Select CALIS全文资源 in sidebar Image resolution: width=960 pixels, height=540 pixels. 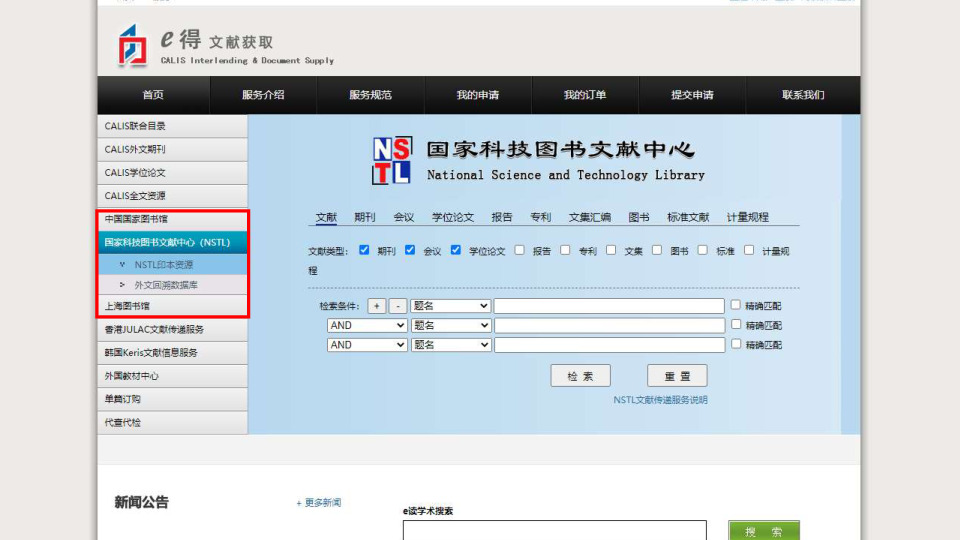point(173,196)
